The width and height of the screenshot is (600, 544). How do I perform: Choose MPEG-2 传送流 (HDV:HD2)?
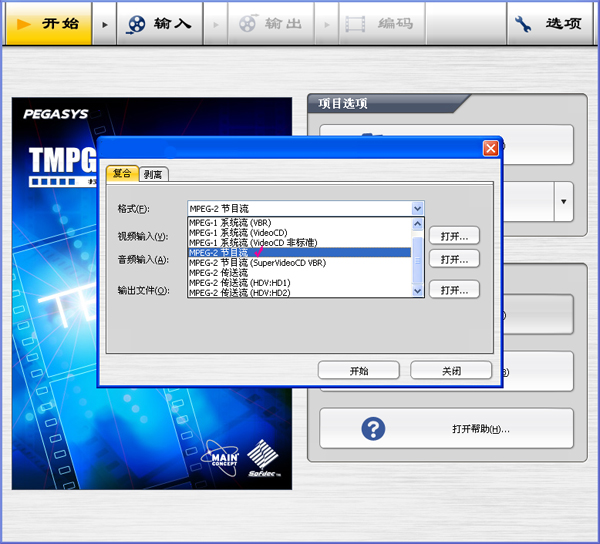pos(299,293)
